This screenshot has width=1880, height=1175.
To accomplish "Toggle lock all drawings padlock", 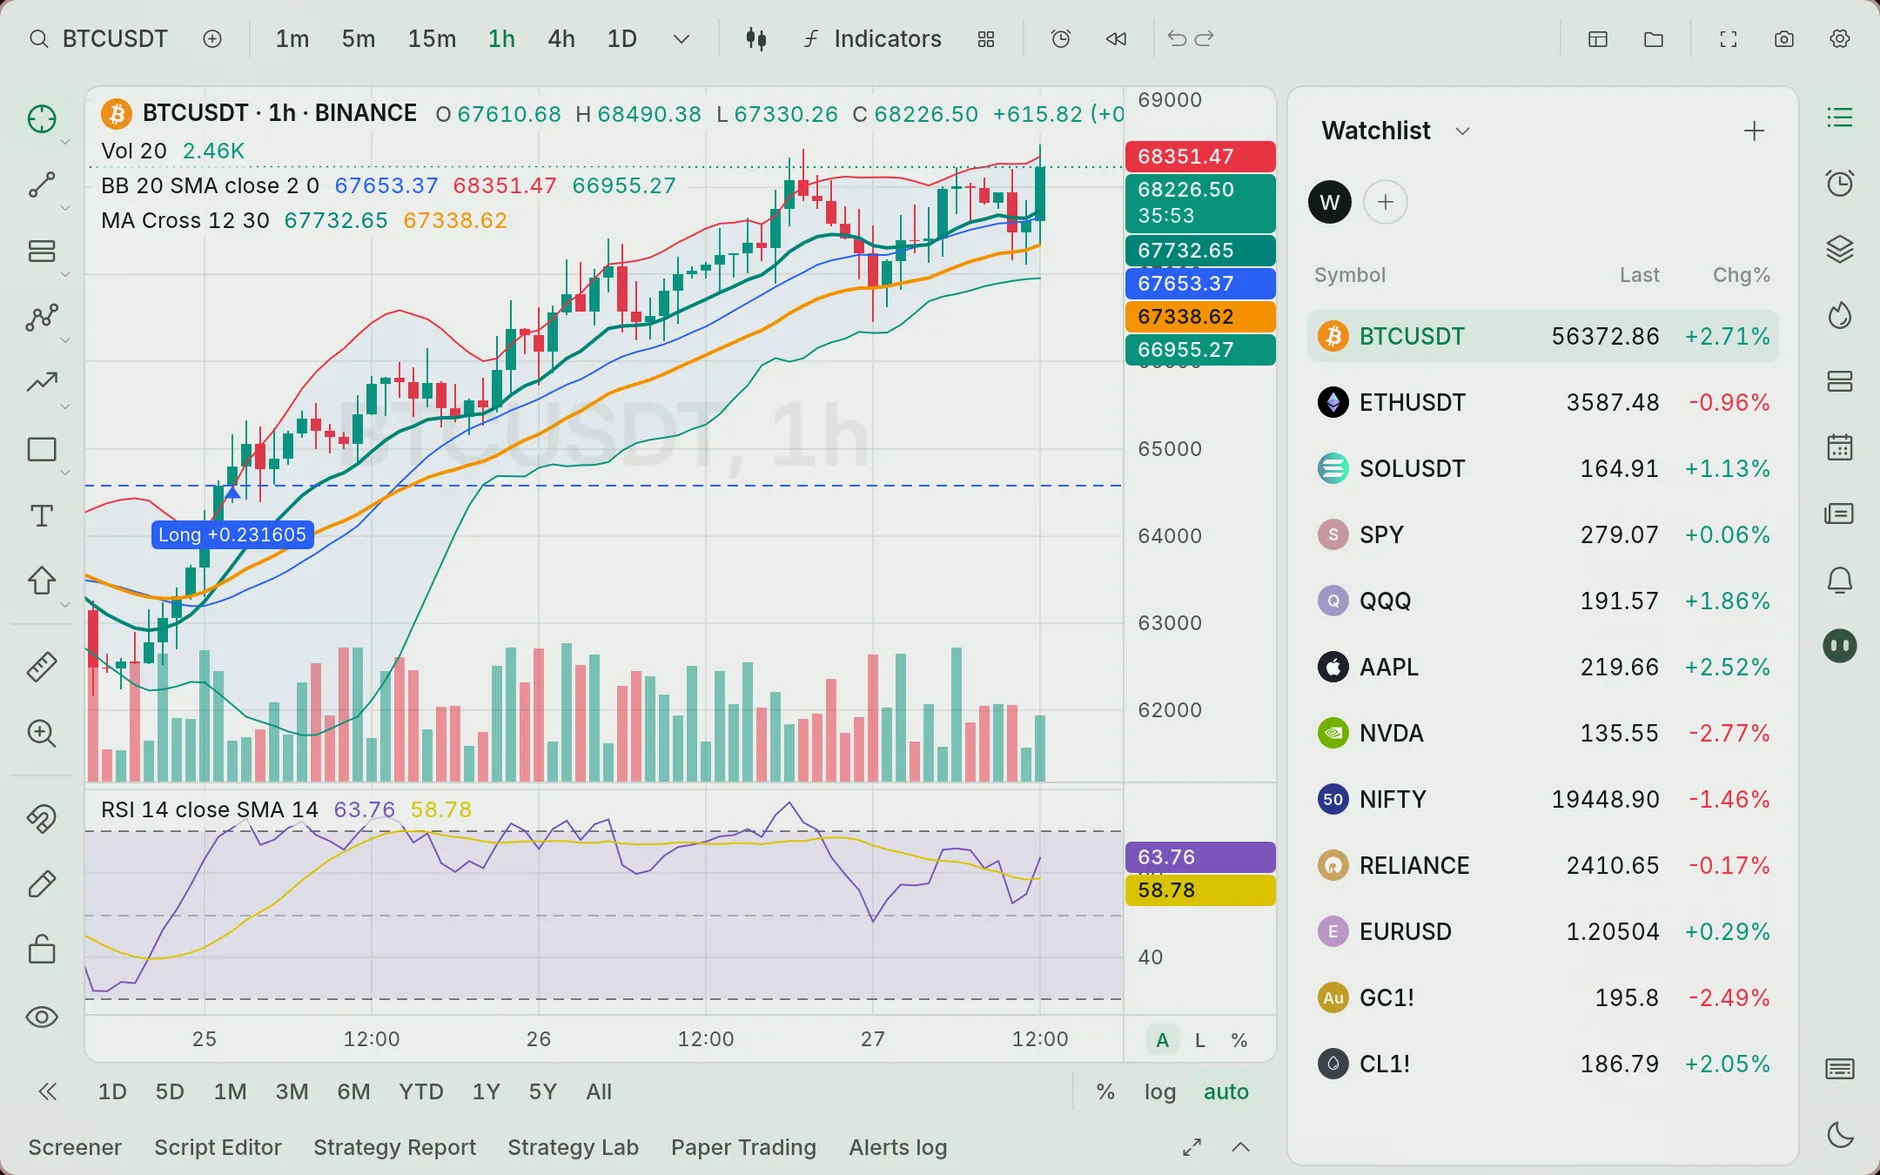I will click(x=42, y=949).
